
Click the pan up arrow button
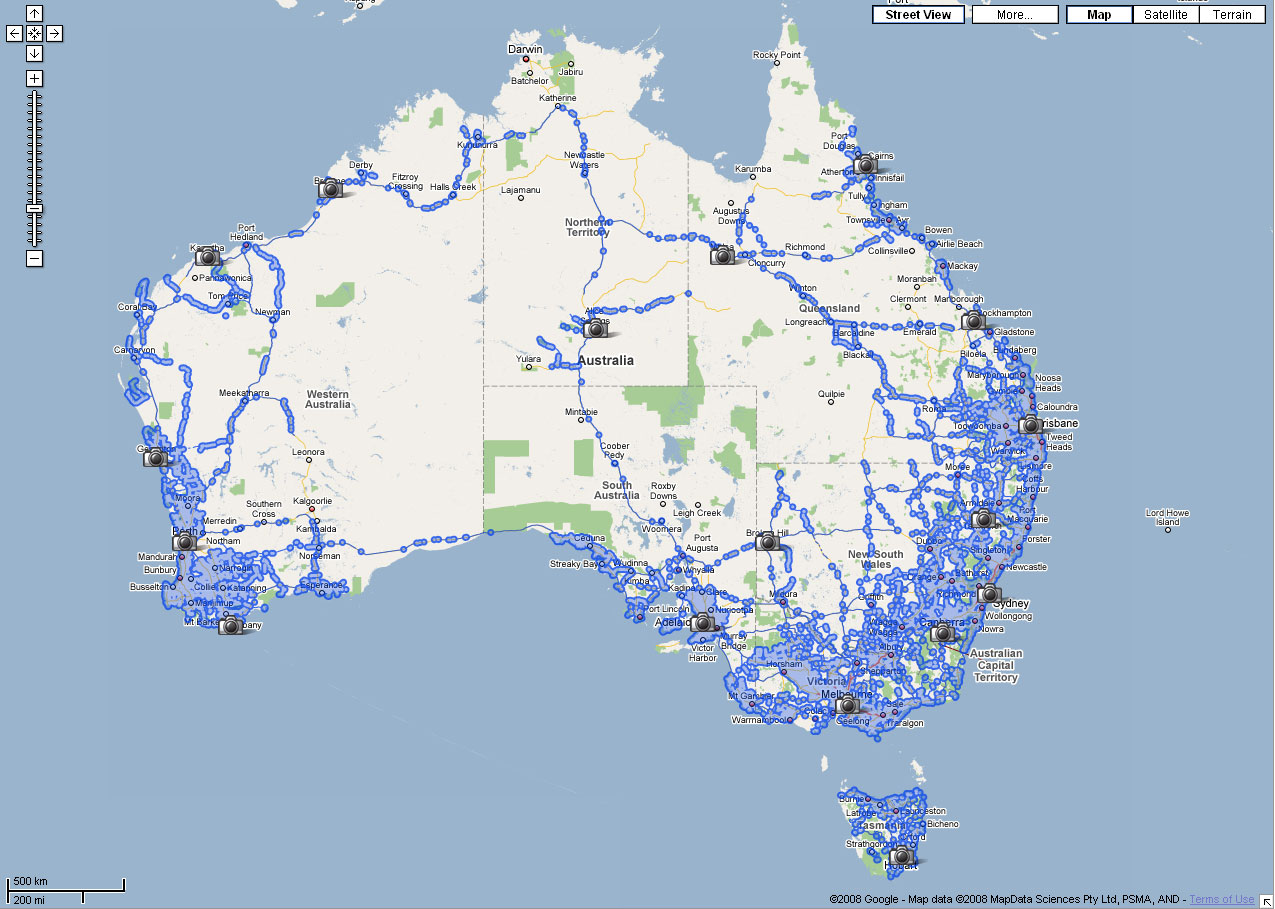[34, 14]
